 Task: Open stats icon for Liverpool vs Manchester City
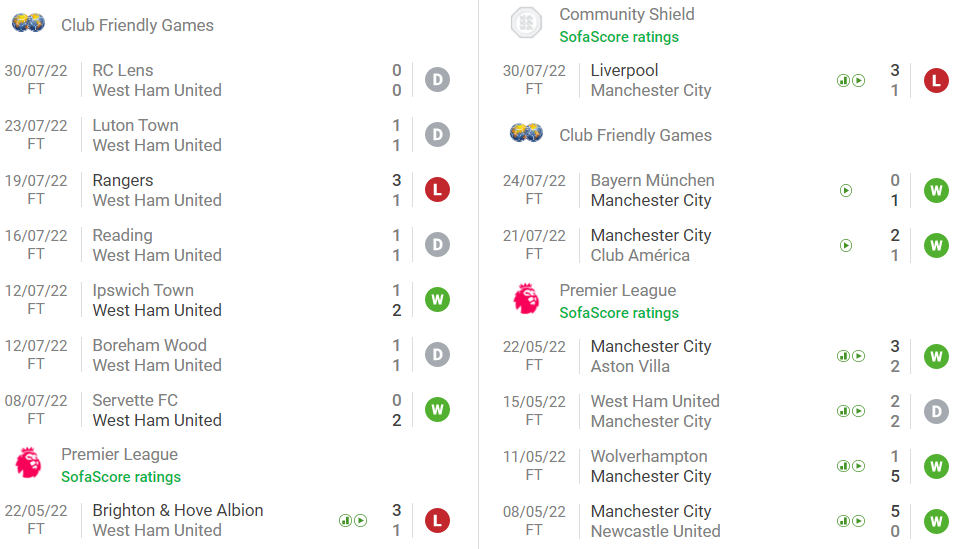pyautogui.click(x=843, y=81)
